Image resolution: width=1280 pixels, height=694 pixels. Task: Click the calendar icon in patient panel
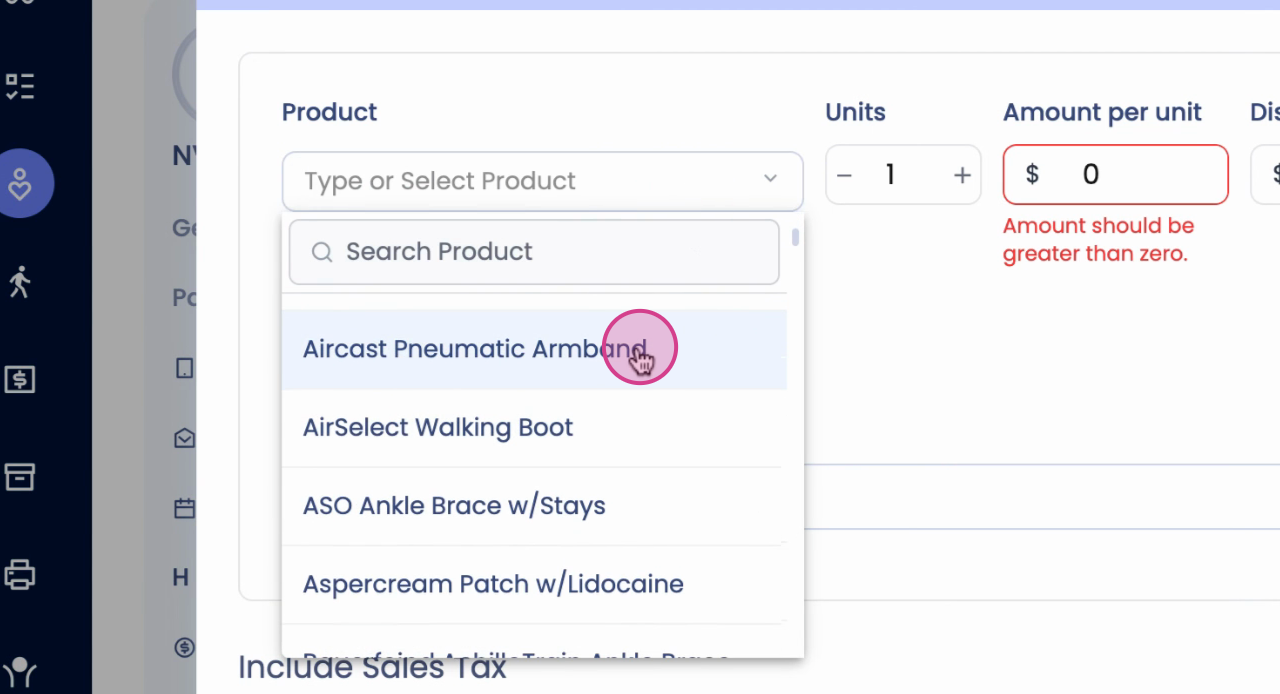point(184,508)
